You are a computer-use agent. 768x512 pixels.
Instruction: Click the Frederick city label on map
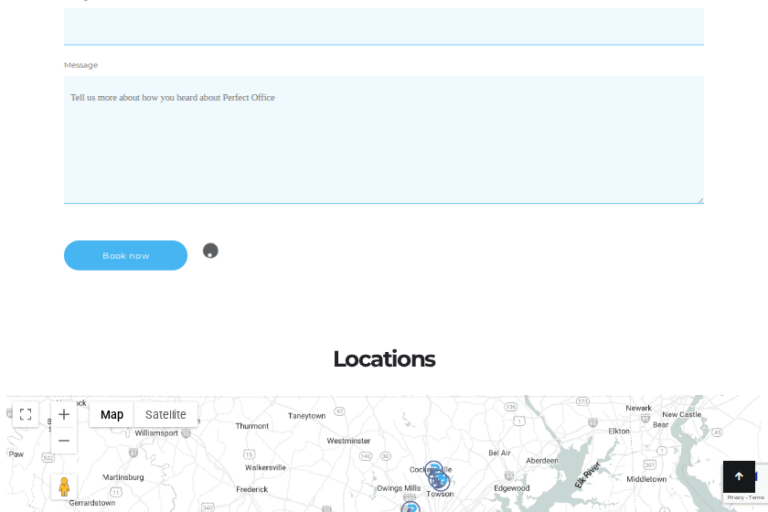(252, 489)
